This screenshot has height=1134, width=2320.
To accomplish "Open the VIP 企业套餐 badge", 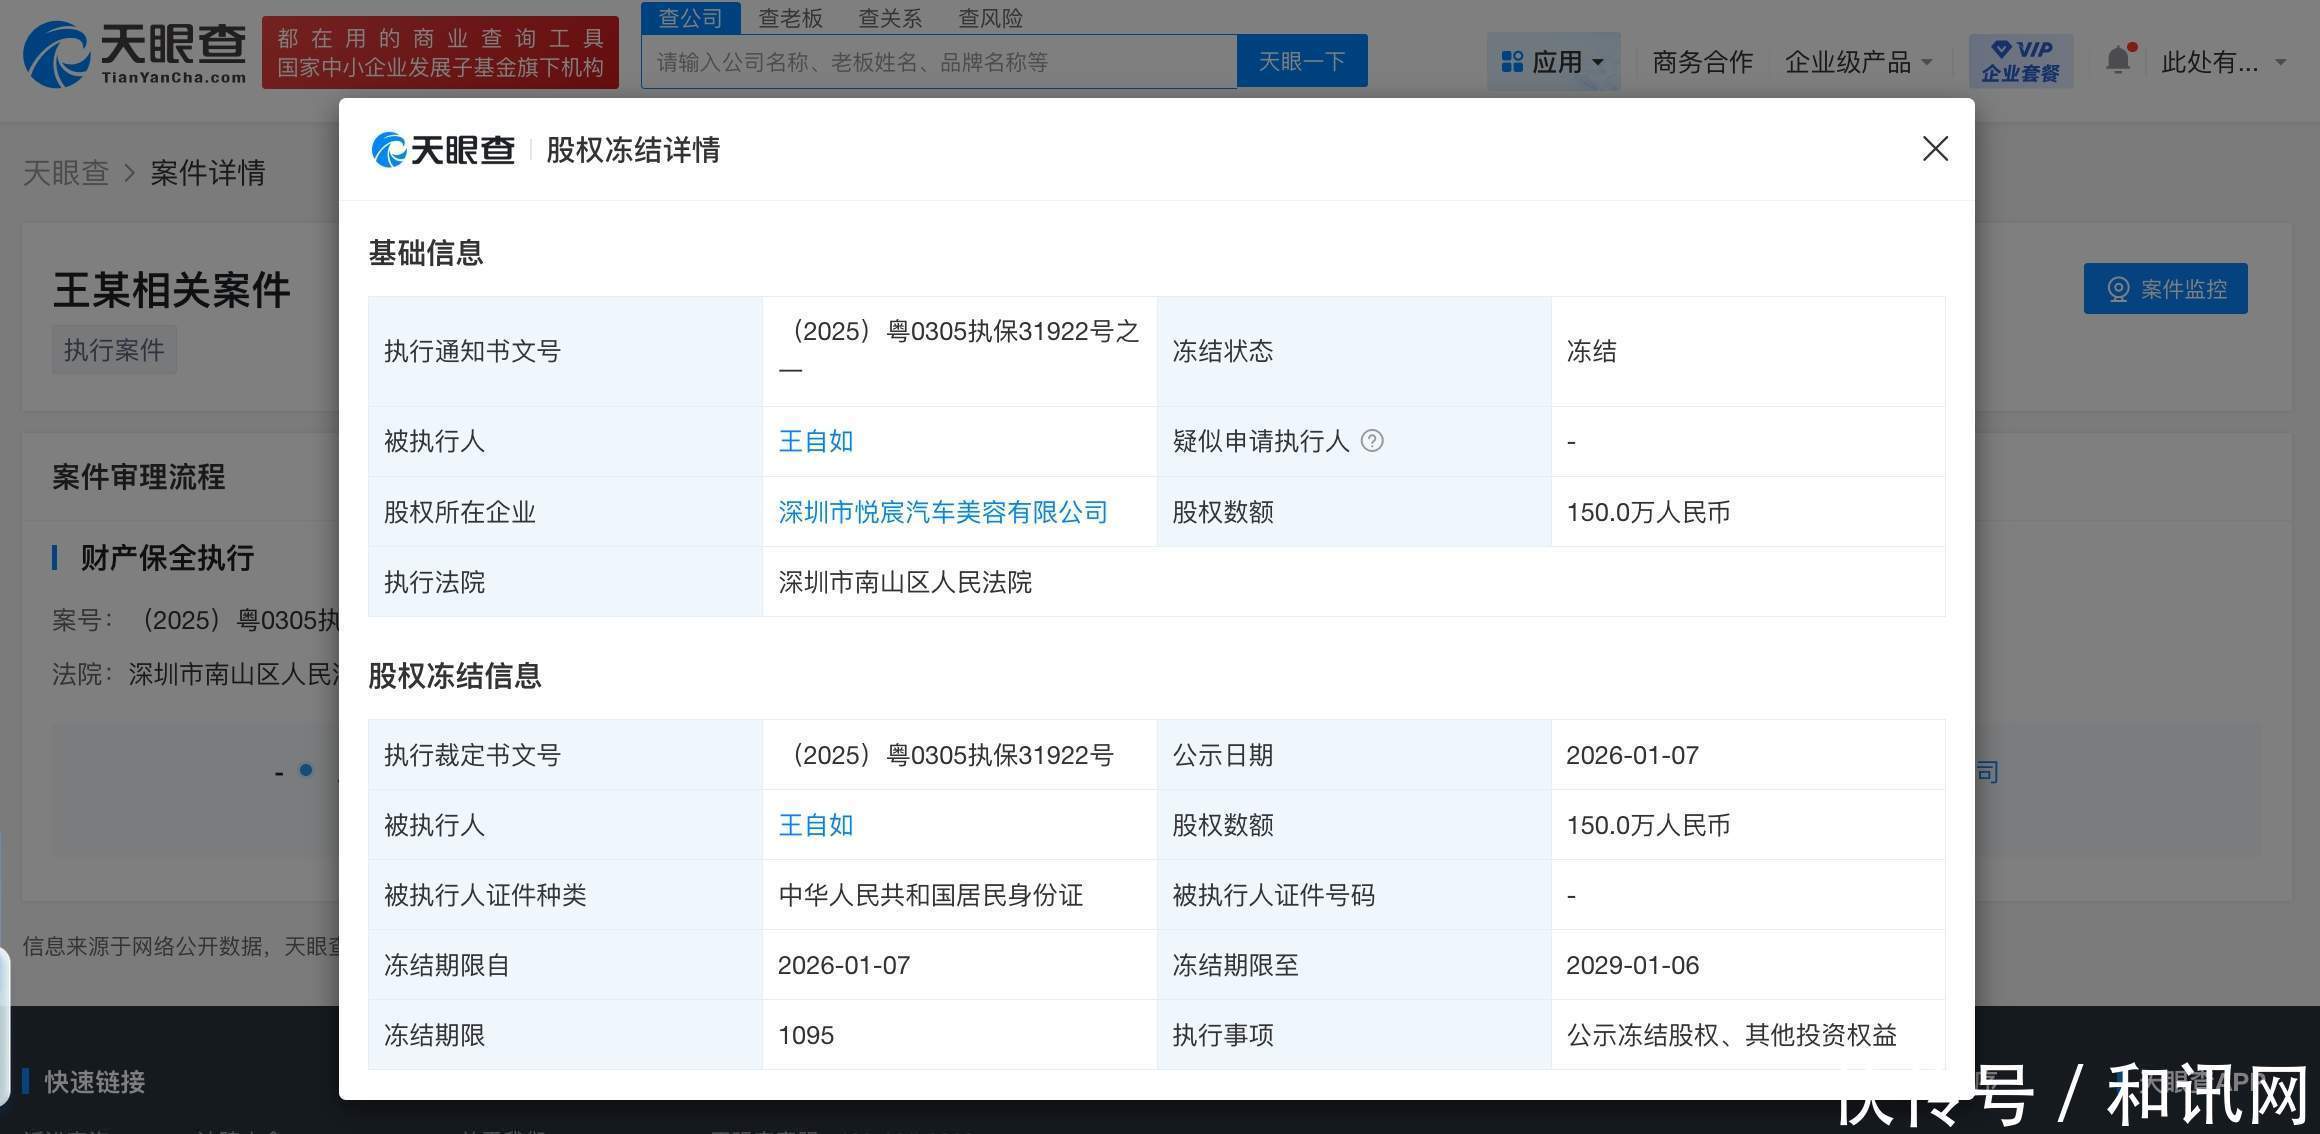I will click(x=2020, y=61).
